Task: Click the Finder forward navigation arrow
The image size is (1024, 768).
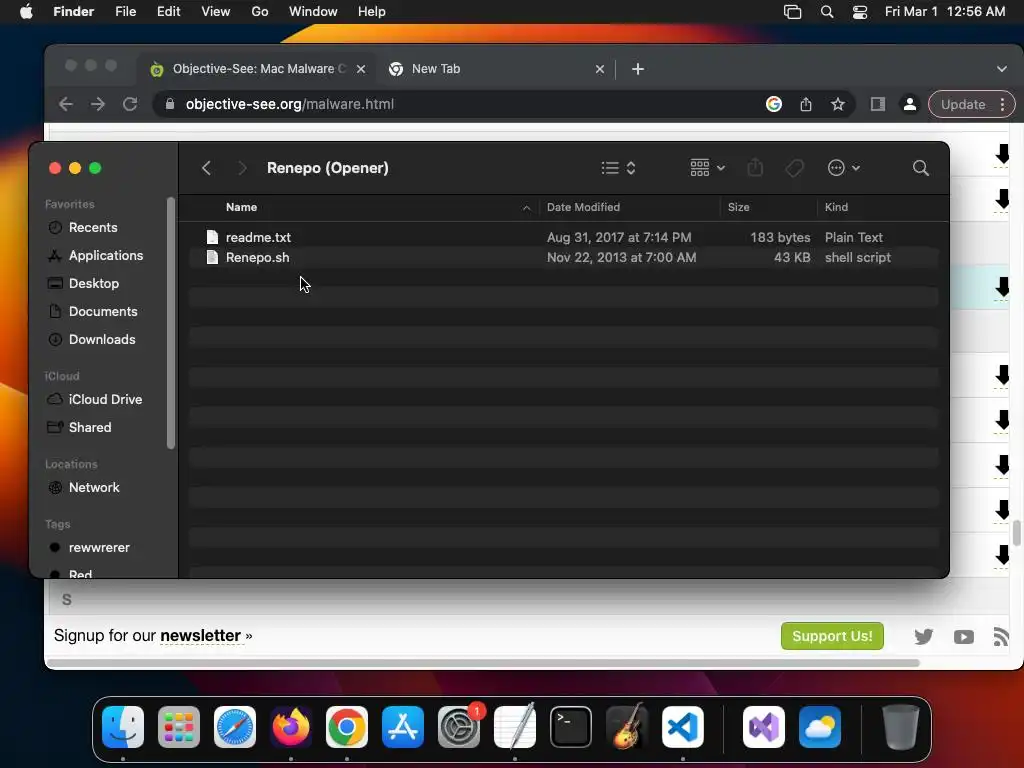Action: (242, 168)
